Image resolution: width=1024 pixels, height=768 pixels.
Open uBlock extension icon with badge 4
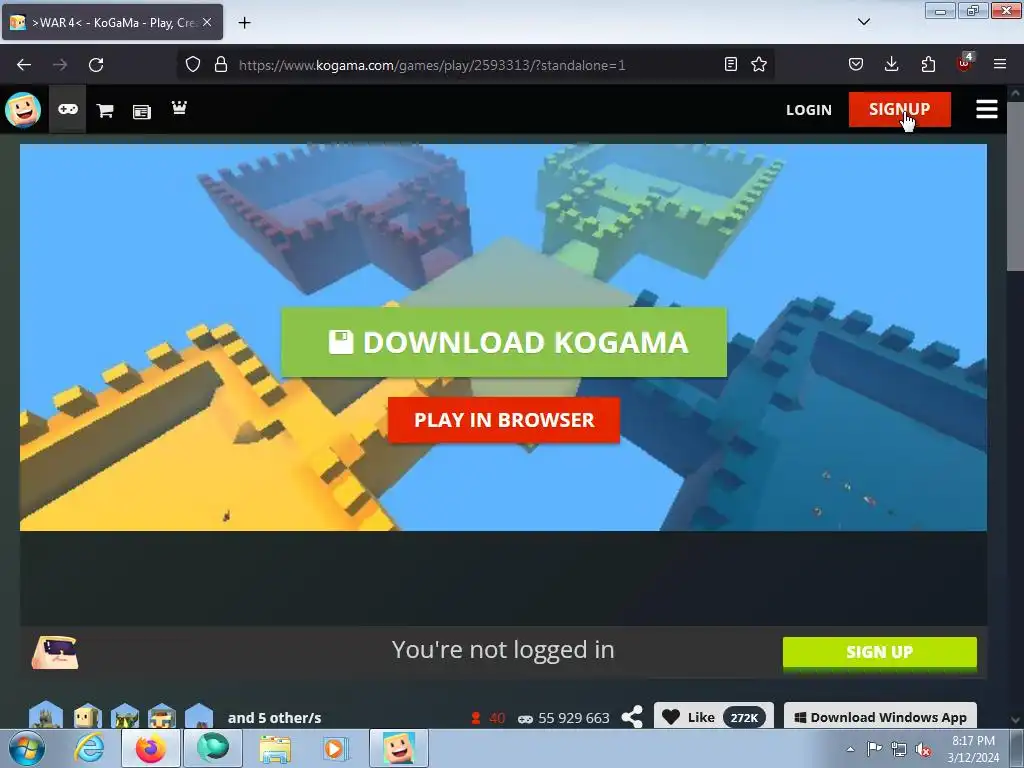pos(965,63)
